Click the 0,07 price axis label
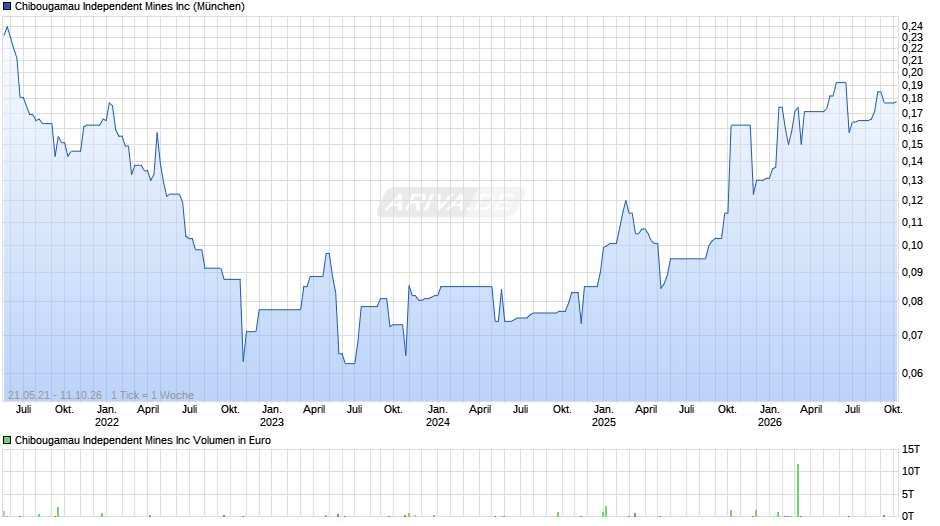The image size is (940, 526). click(912, 335)
